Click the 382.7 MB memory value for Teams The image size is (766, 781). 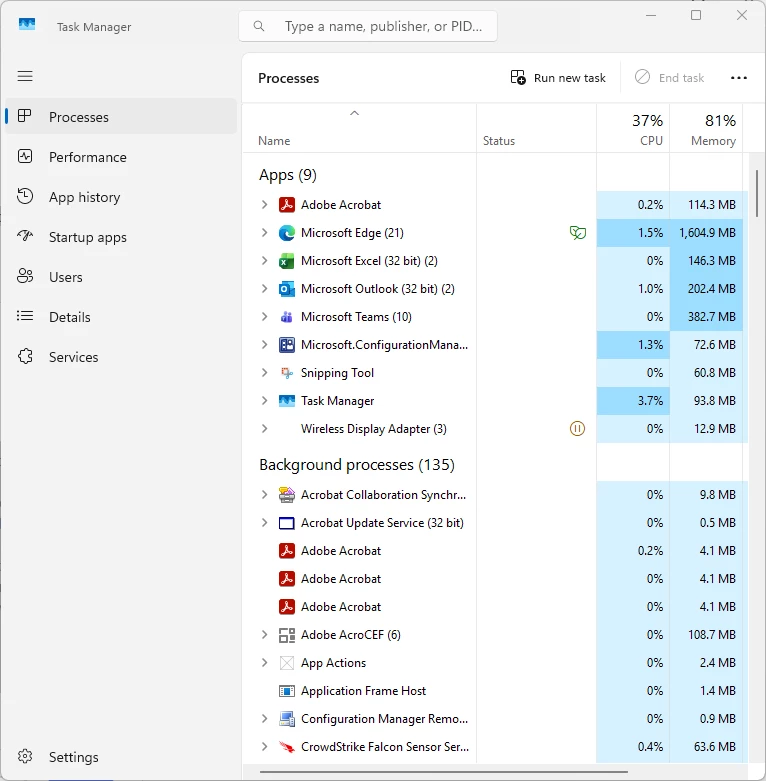(712, 317)
